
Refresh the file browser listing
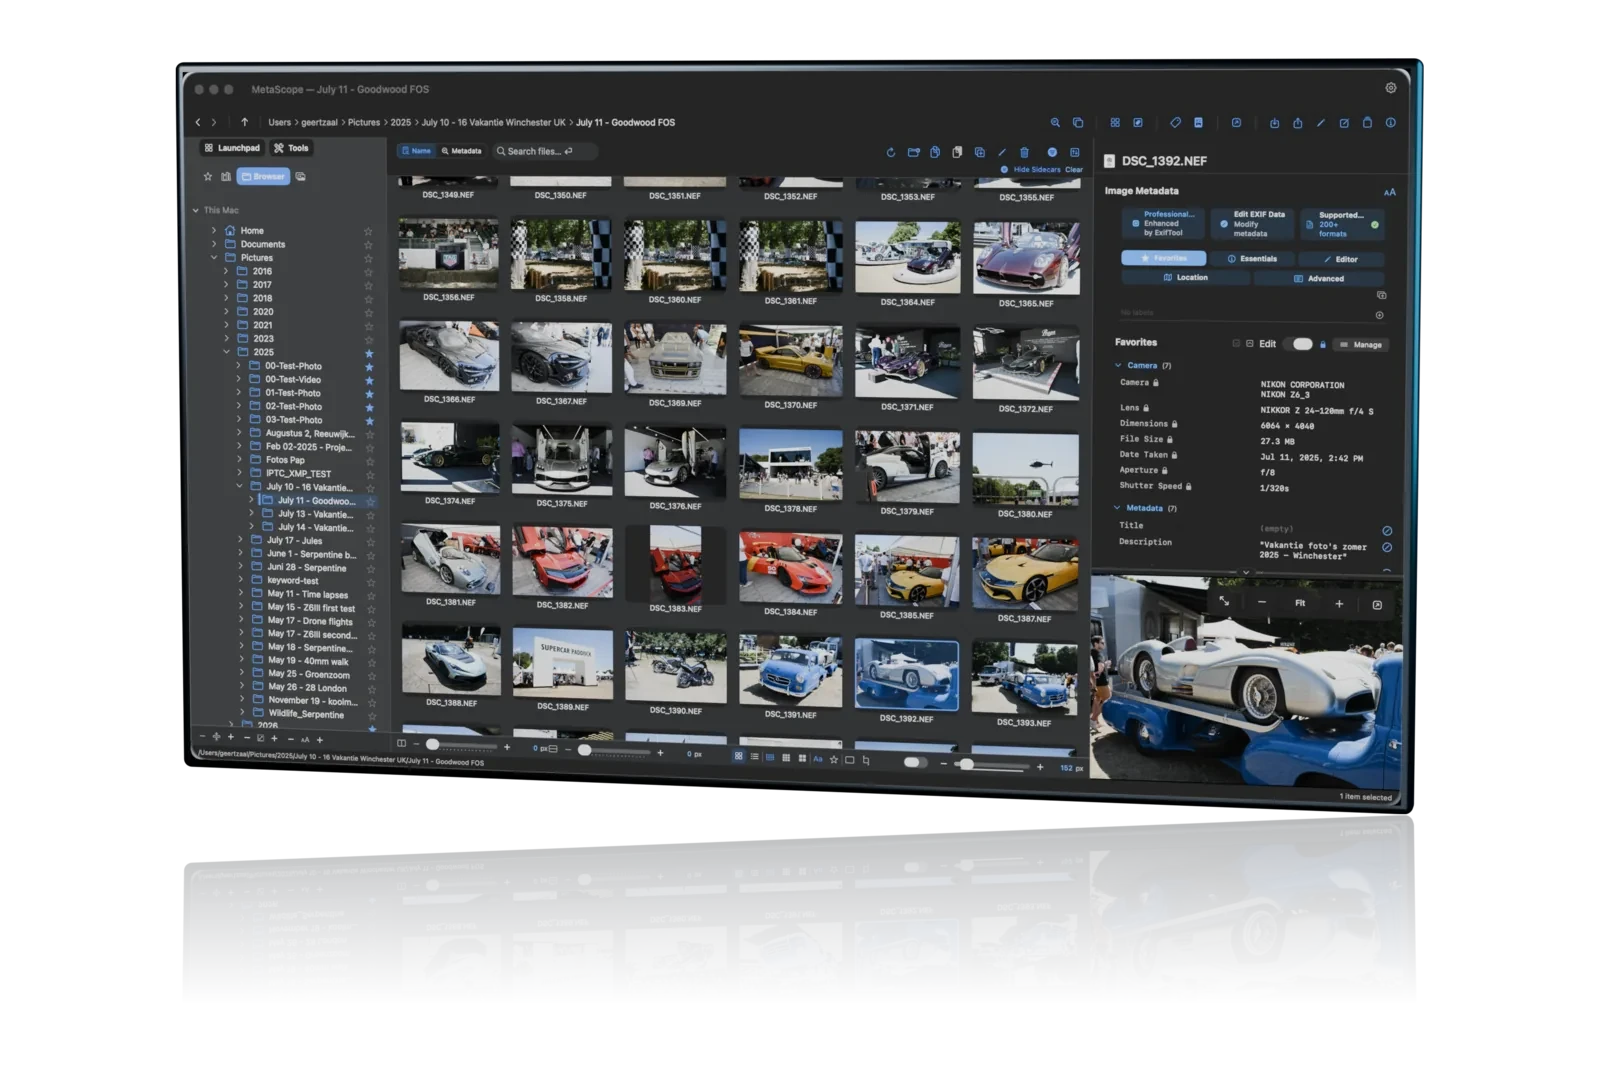pyautogui.click(x=890, y=152)
